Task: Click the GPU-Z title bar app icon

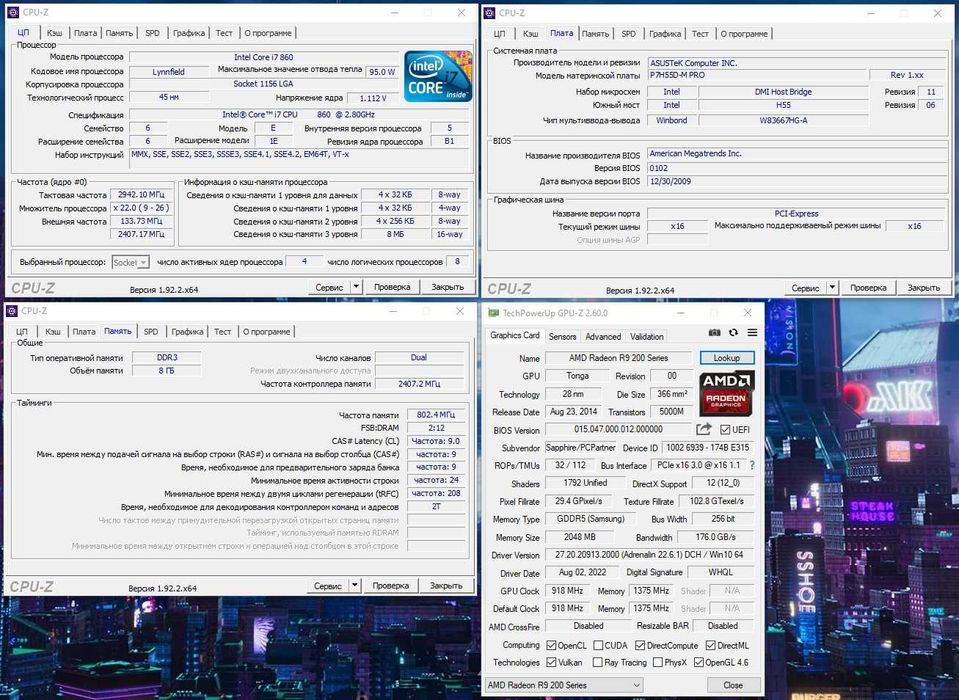Action: (x=493, y=313)
